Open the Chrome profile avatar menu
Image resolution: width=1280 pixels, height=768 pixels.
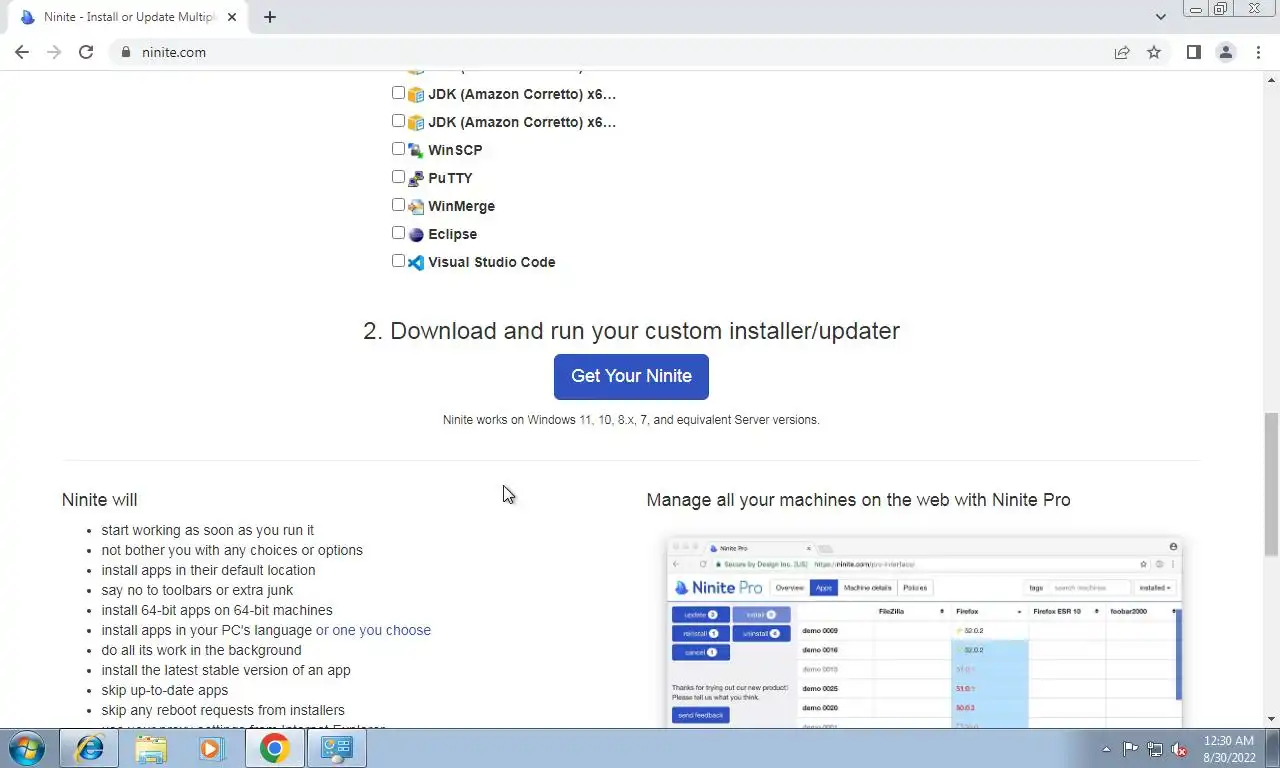[1225, 52]
